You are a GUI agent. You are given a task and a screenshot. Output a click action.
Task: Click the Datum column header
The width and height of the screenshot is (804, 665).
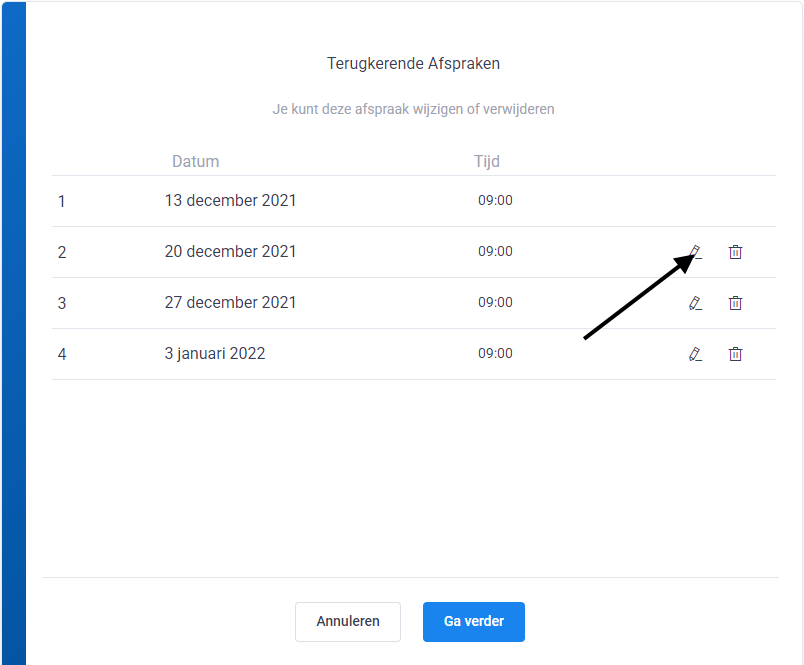tap(195, 162)
